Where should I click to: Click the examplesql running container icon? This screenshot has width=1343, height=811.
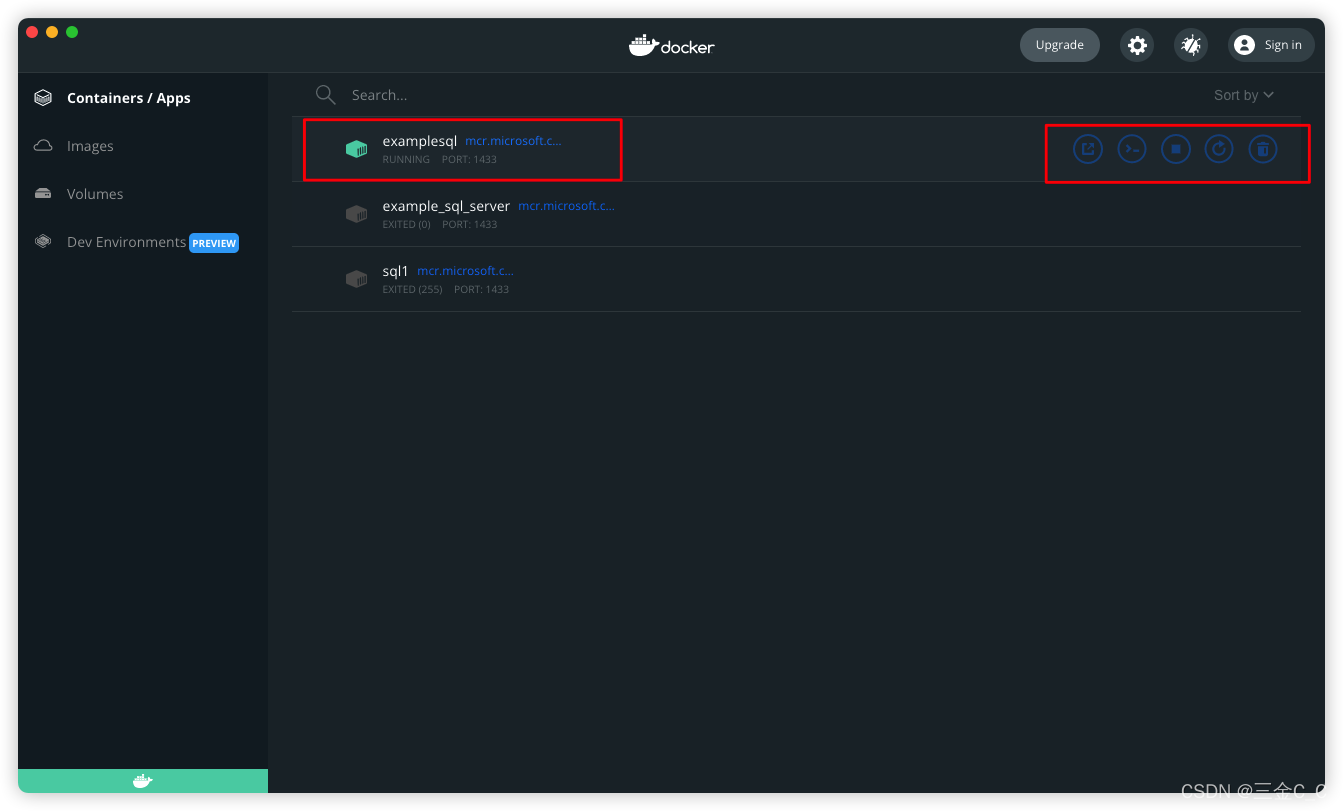357,149
